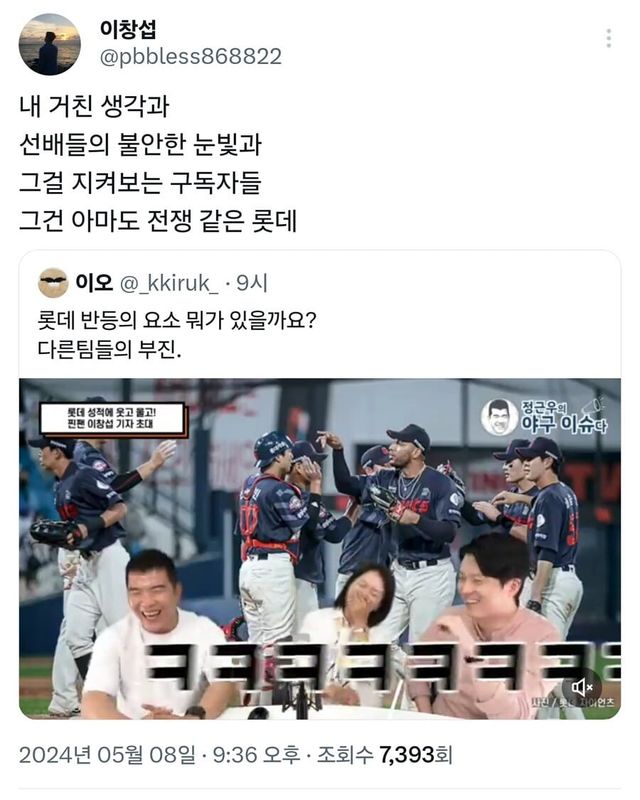Click the cartoon face icon in video corner
The height and width of the screenshot is (800, 640).
point(499,417)
